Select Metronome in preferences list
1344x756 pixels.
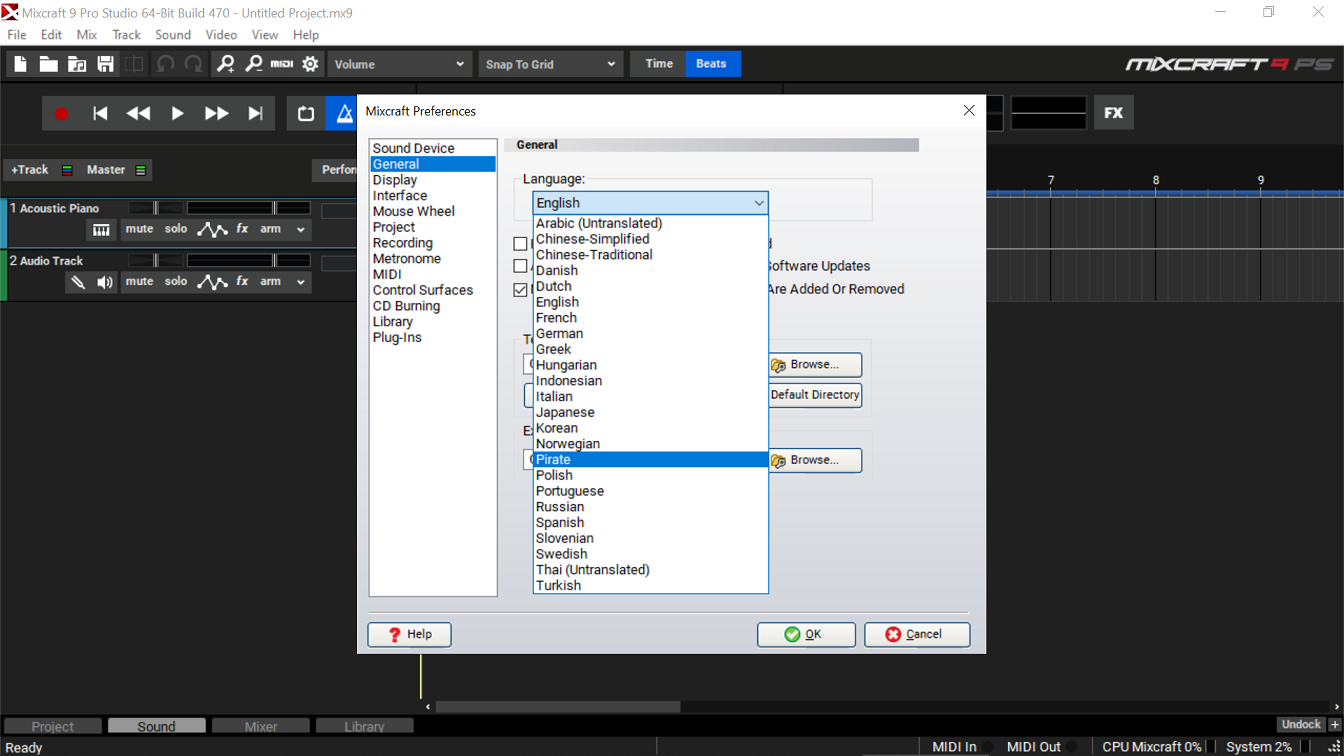pos(433,259)
